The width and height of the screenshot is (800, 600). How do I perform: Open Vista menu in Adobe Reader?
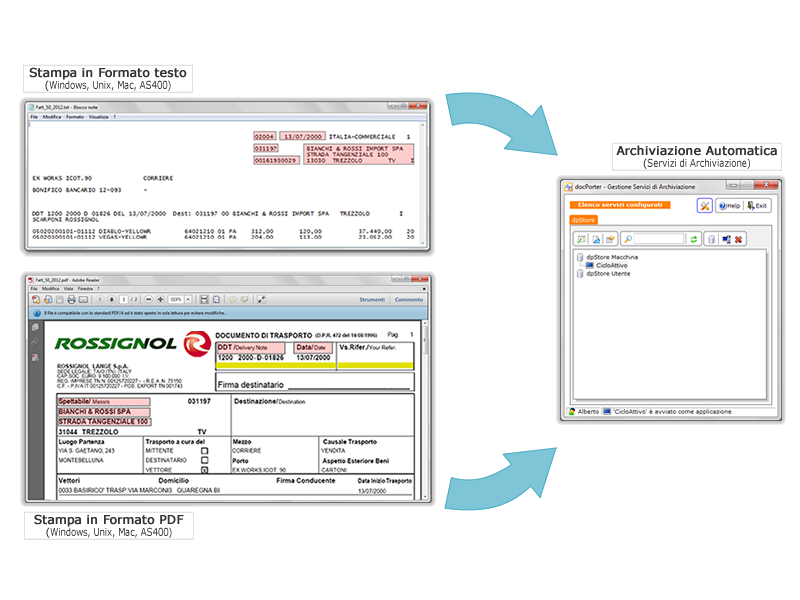68,289
